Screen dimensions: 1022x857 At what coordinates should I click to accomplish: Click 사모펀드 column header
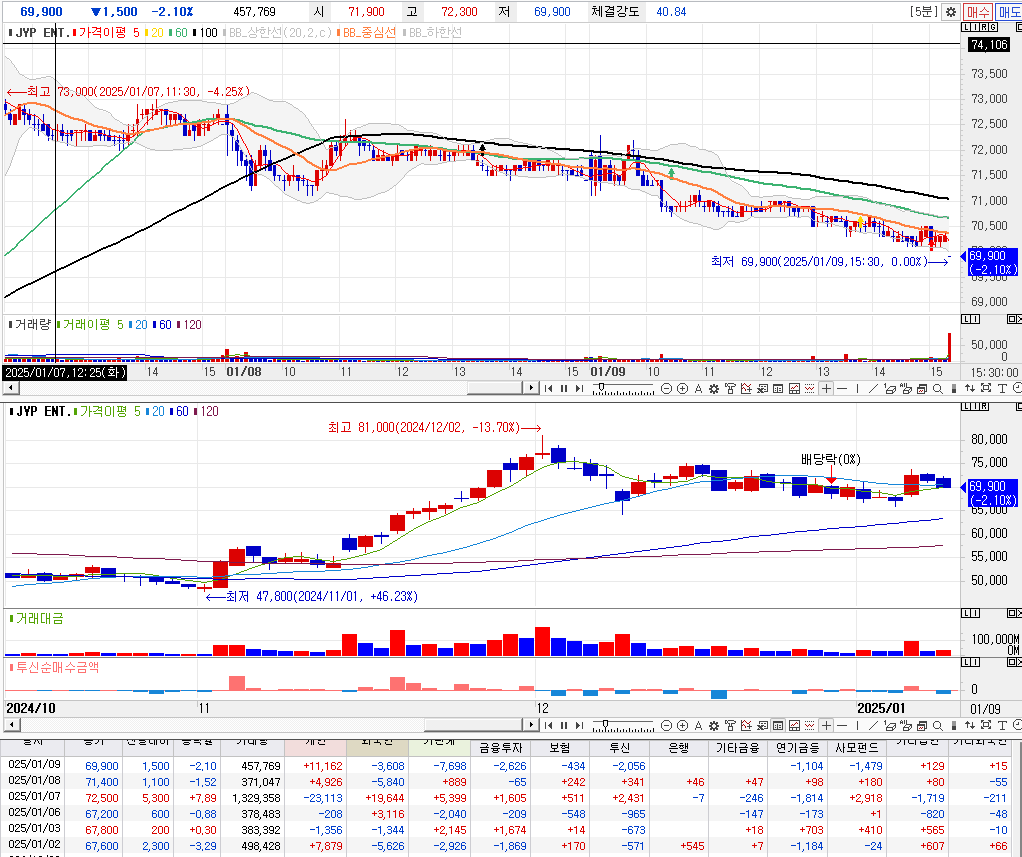coord(856,748)
